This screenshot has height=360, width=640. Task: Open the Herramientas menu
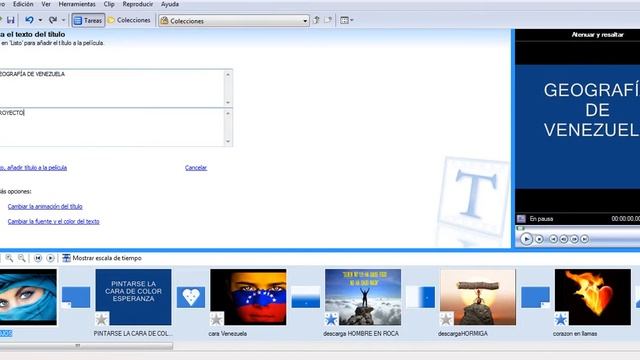coord(77,4)
